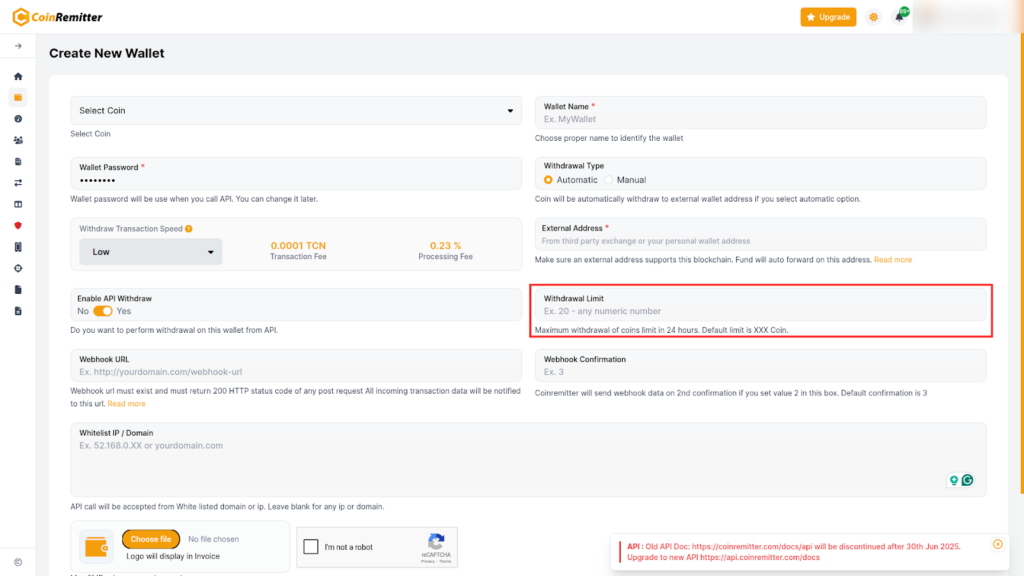
Task: Switch theme using the sun icon
Action: coord(874,17)
